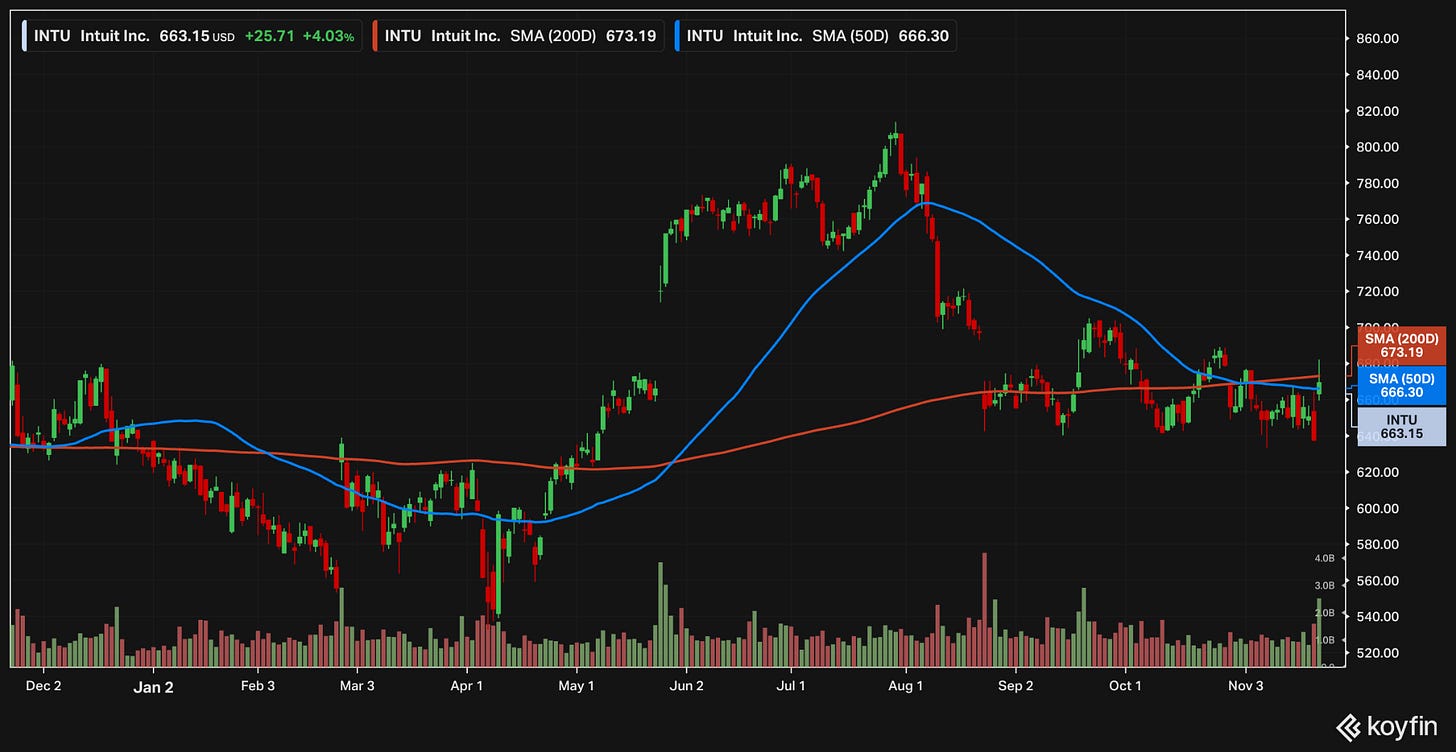This screenshot has width=1456, height=752.
Task: Click the Jun 2 date label
Action: [686, 686]
